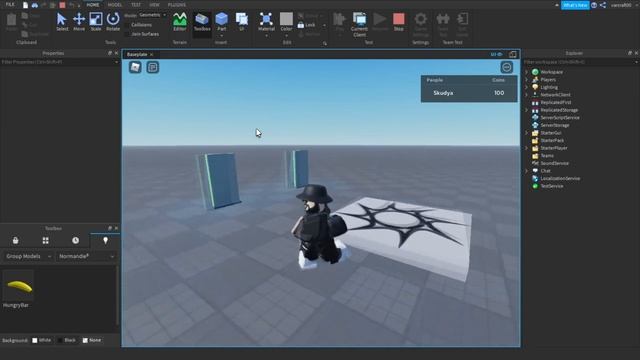Expand the Lighting tree node

(x=527, y=87)
